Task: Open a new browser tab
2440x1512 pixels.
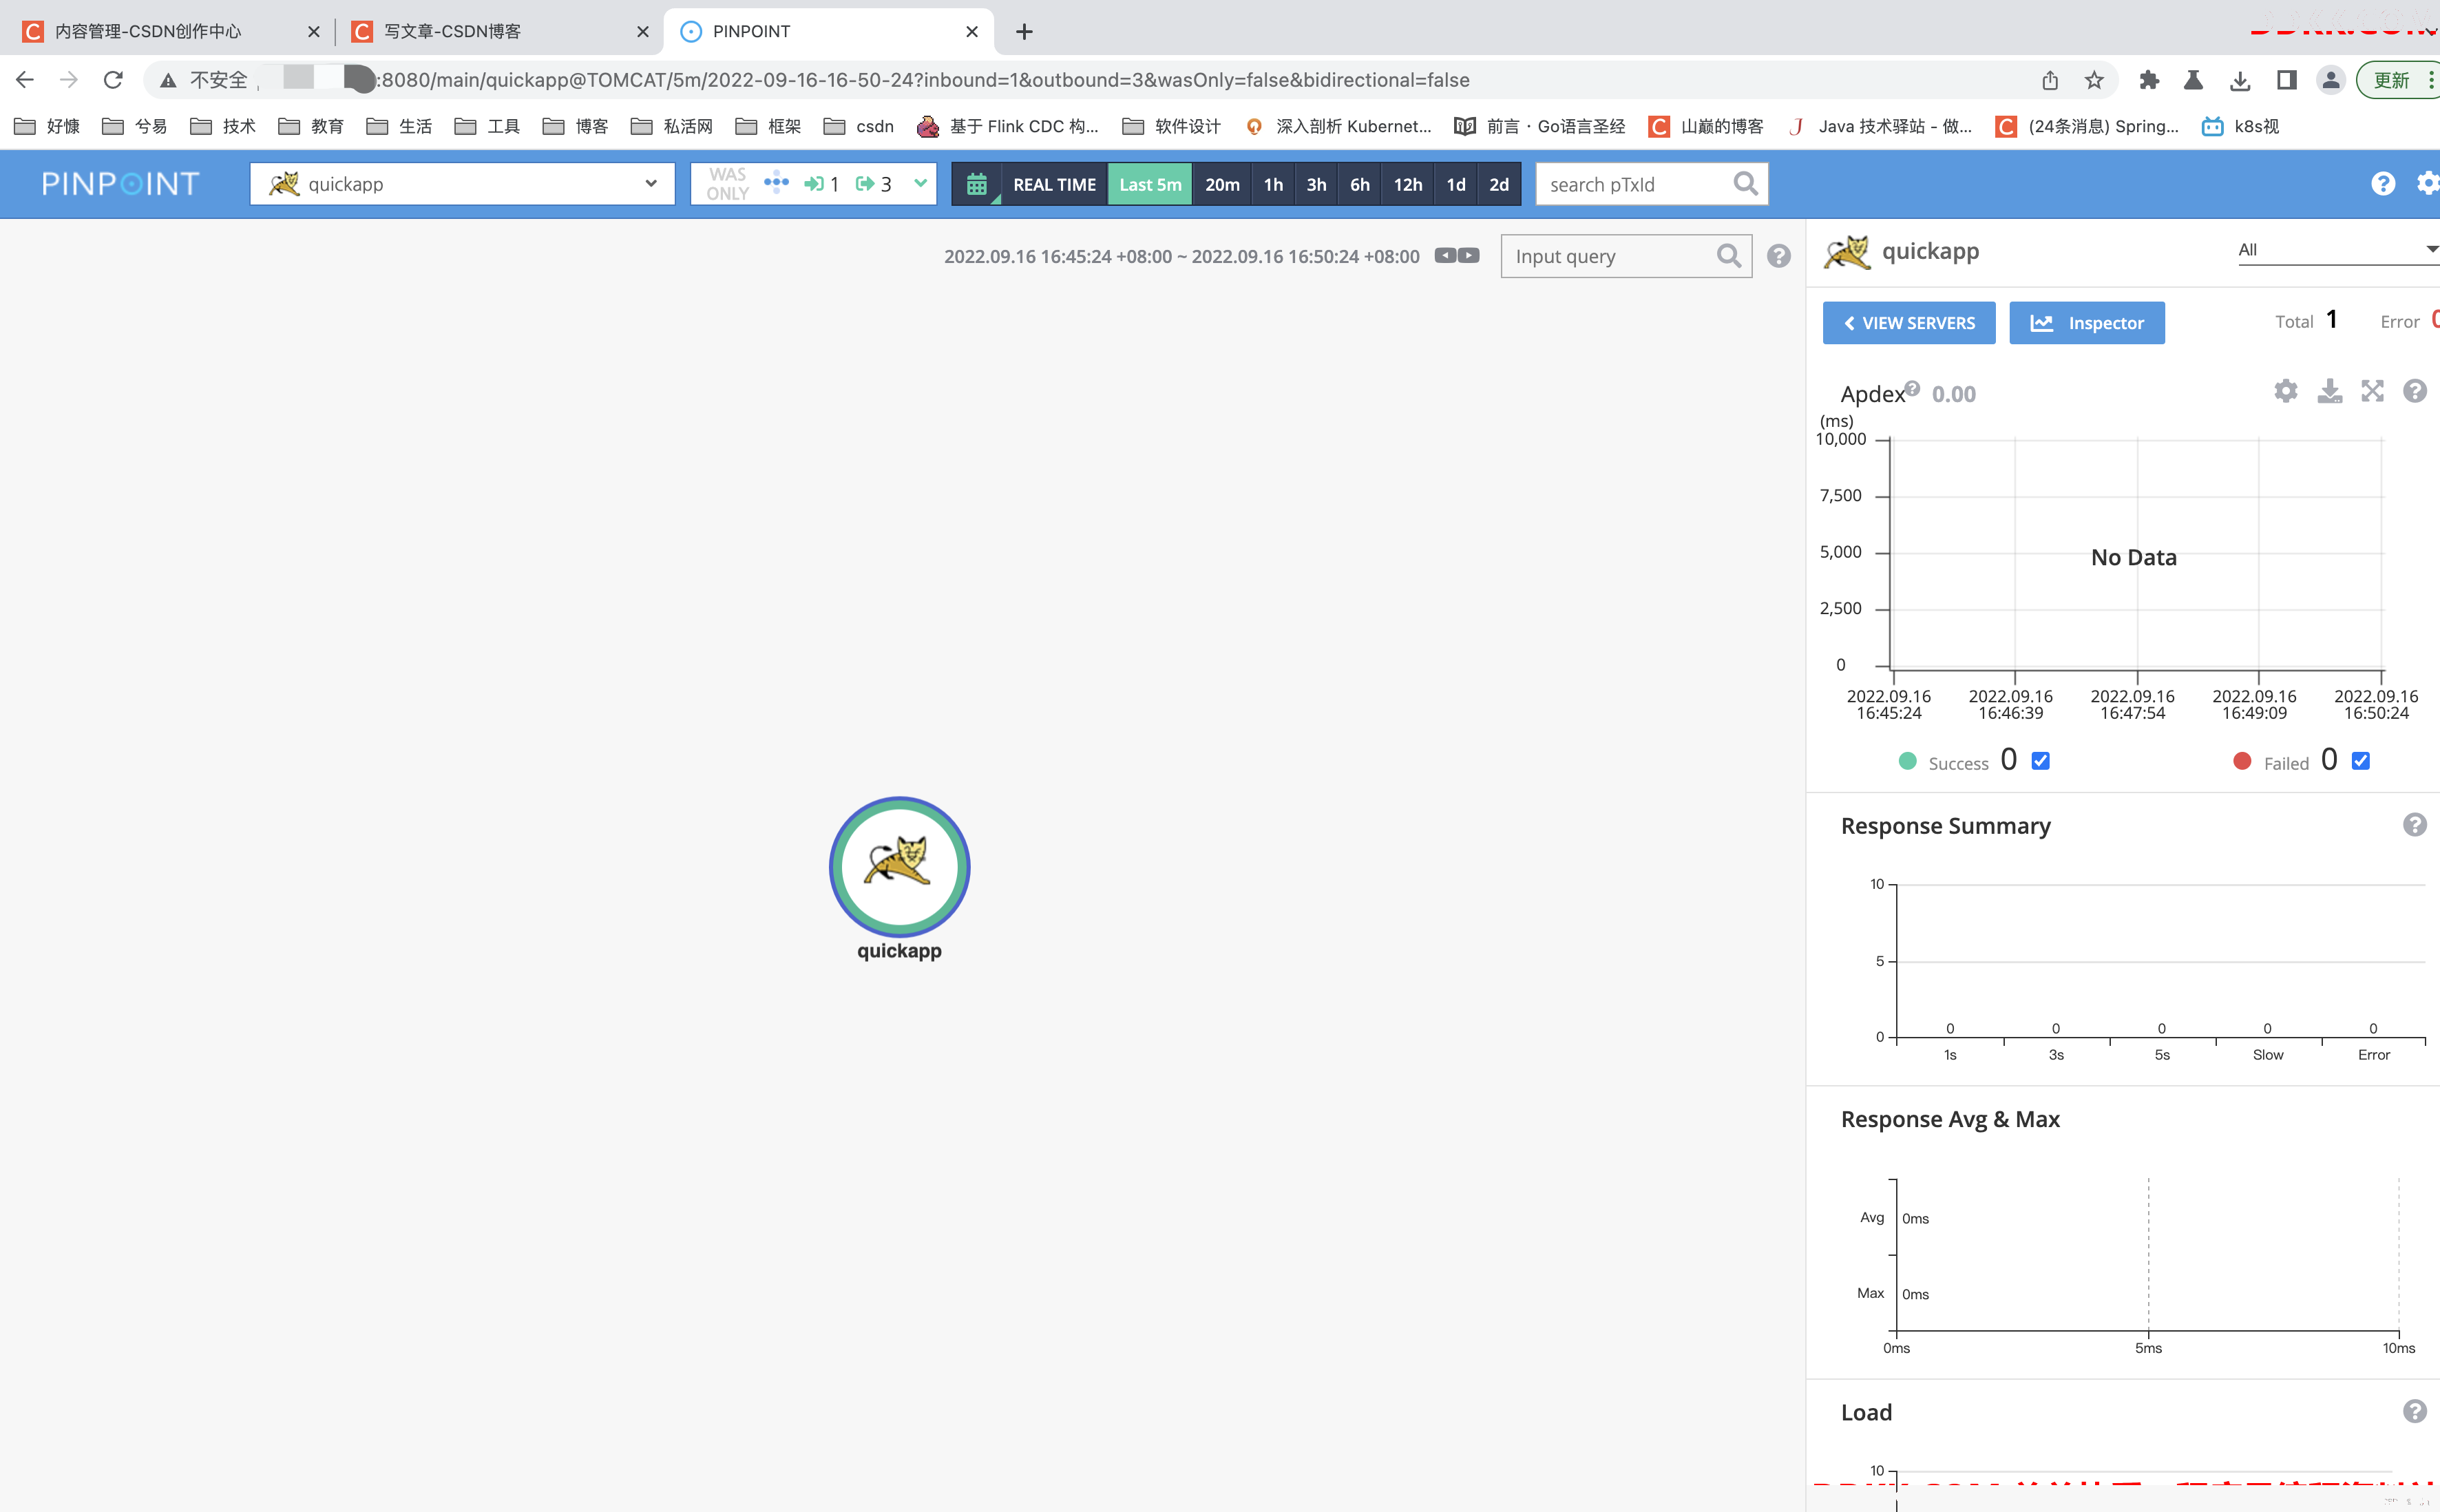Action: point(1024,31)
